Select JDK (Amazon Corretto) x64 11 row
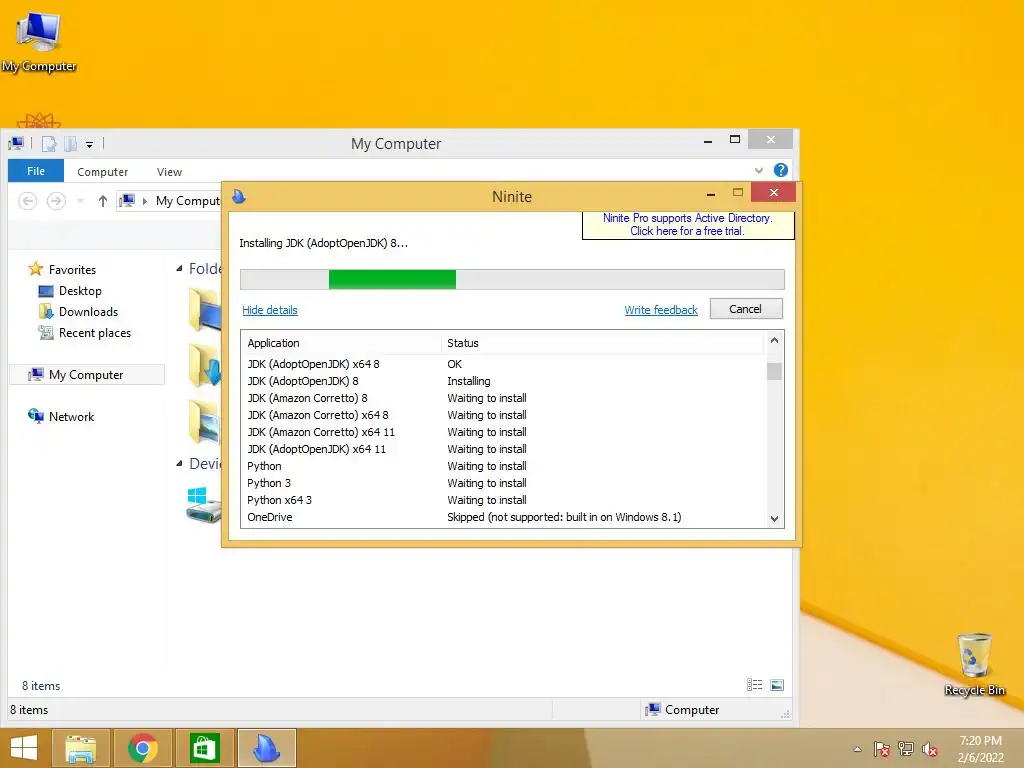Viewport: 1024px width, 768px height. pos(503,432)
